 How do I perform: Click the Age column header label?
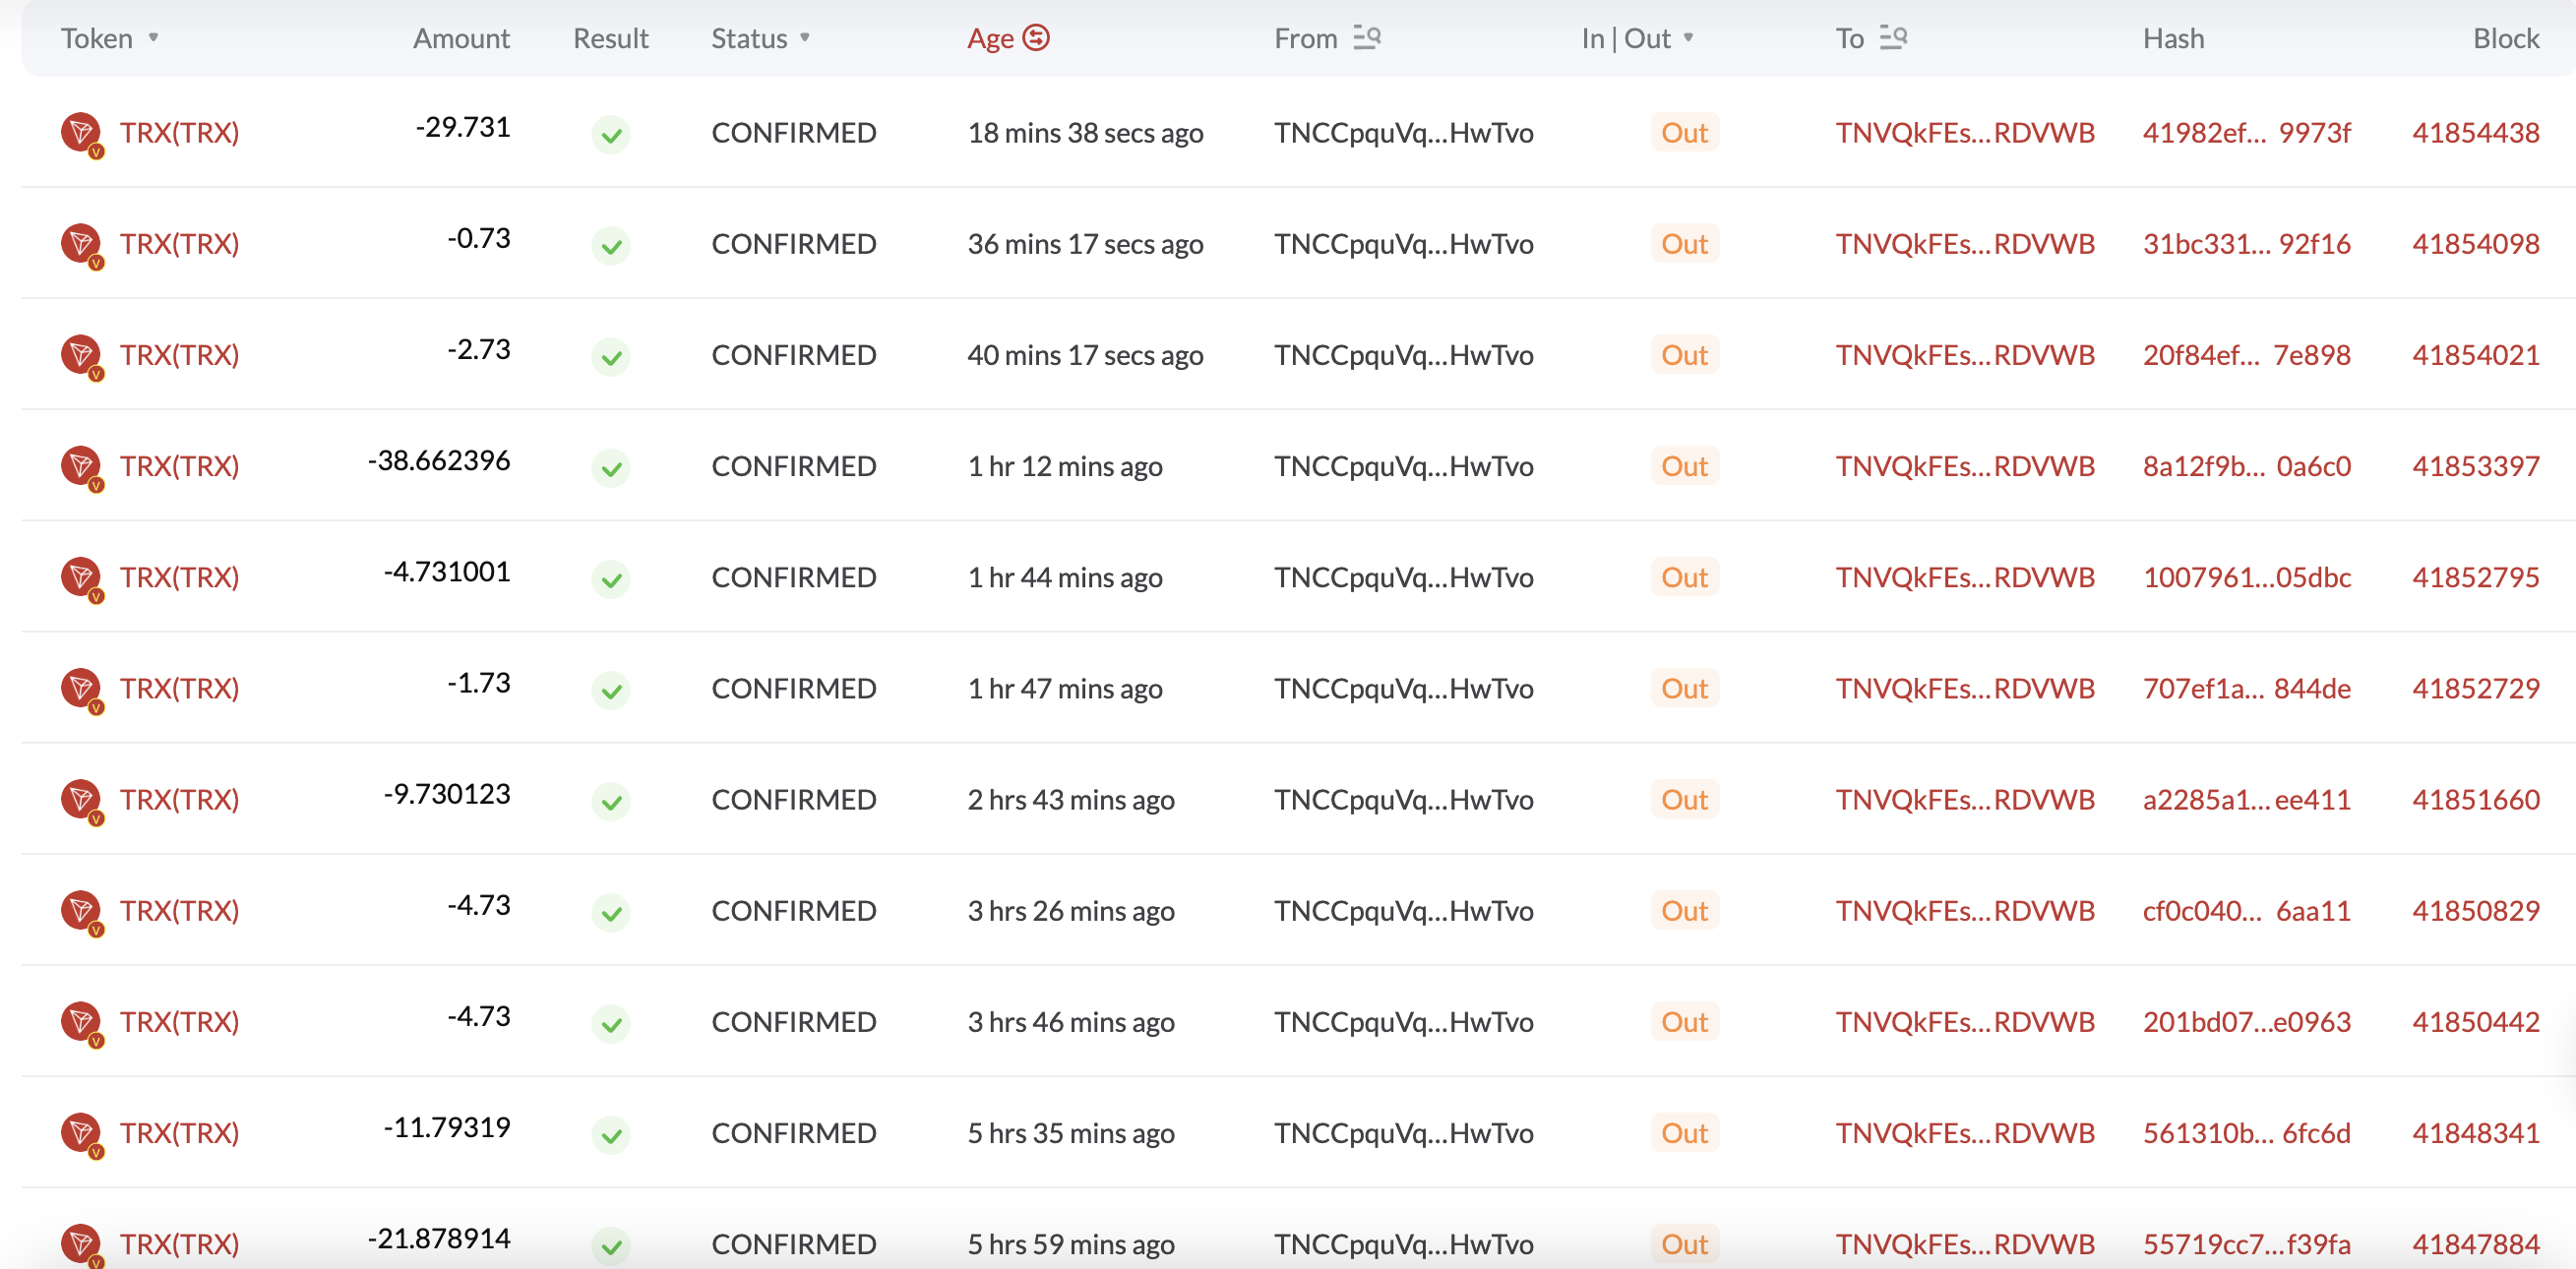[990, 38]
